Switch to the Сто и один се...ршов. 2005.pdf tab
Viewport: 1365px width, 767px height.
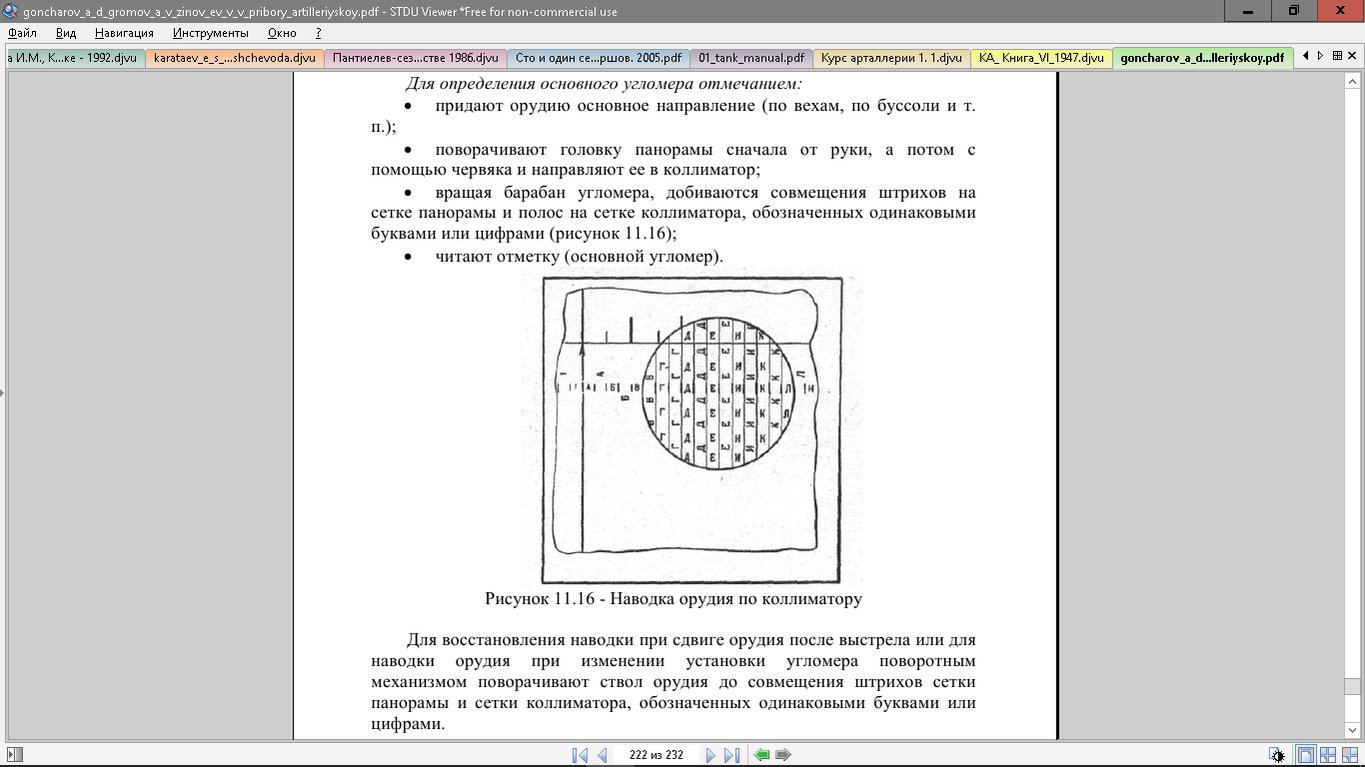pyautogui.click(x=598, y=58)
